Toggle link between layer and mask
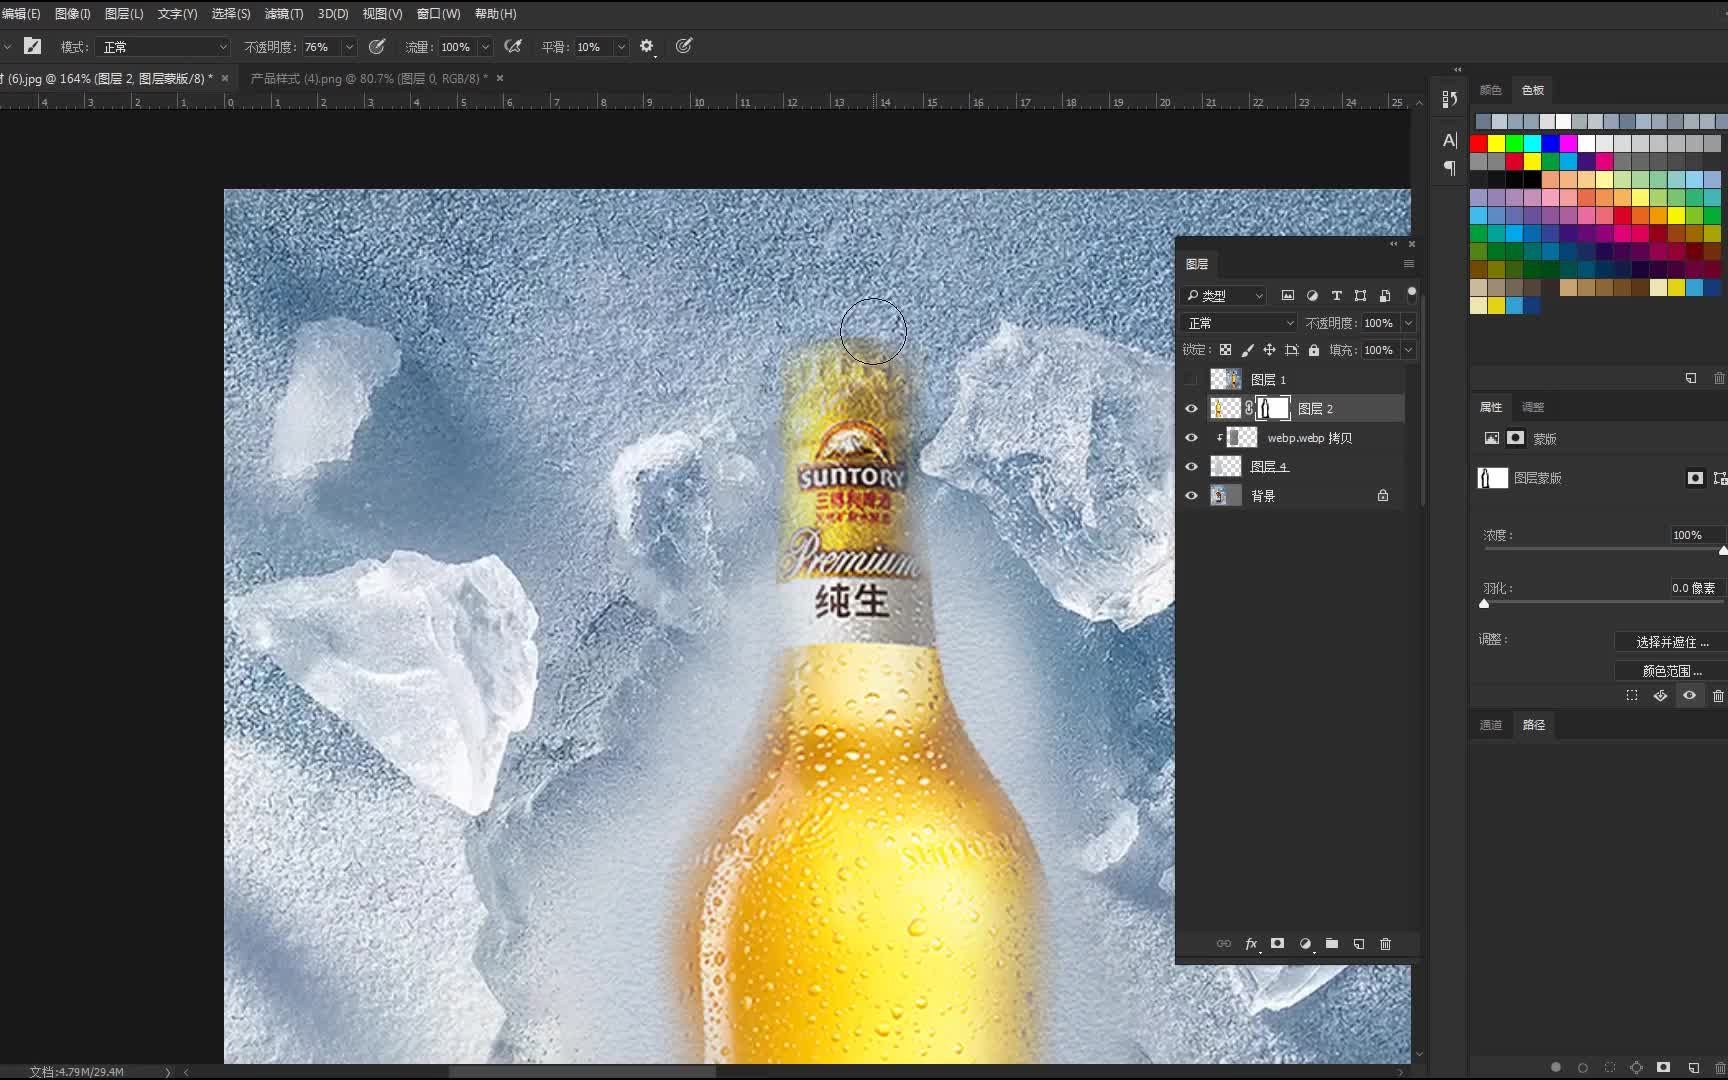Screen dimensions: 1728x1080 [x=1249, y=408]
